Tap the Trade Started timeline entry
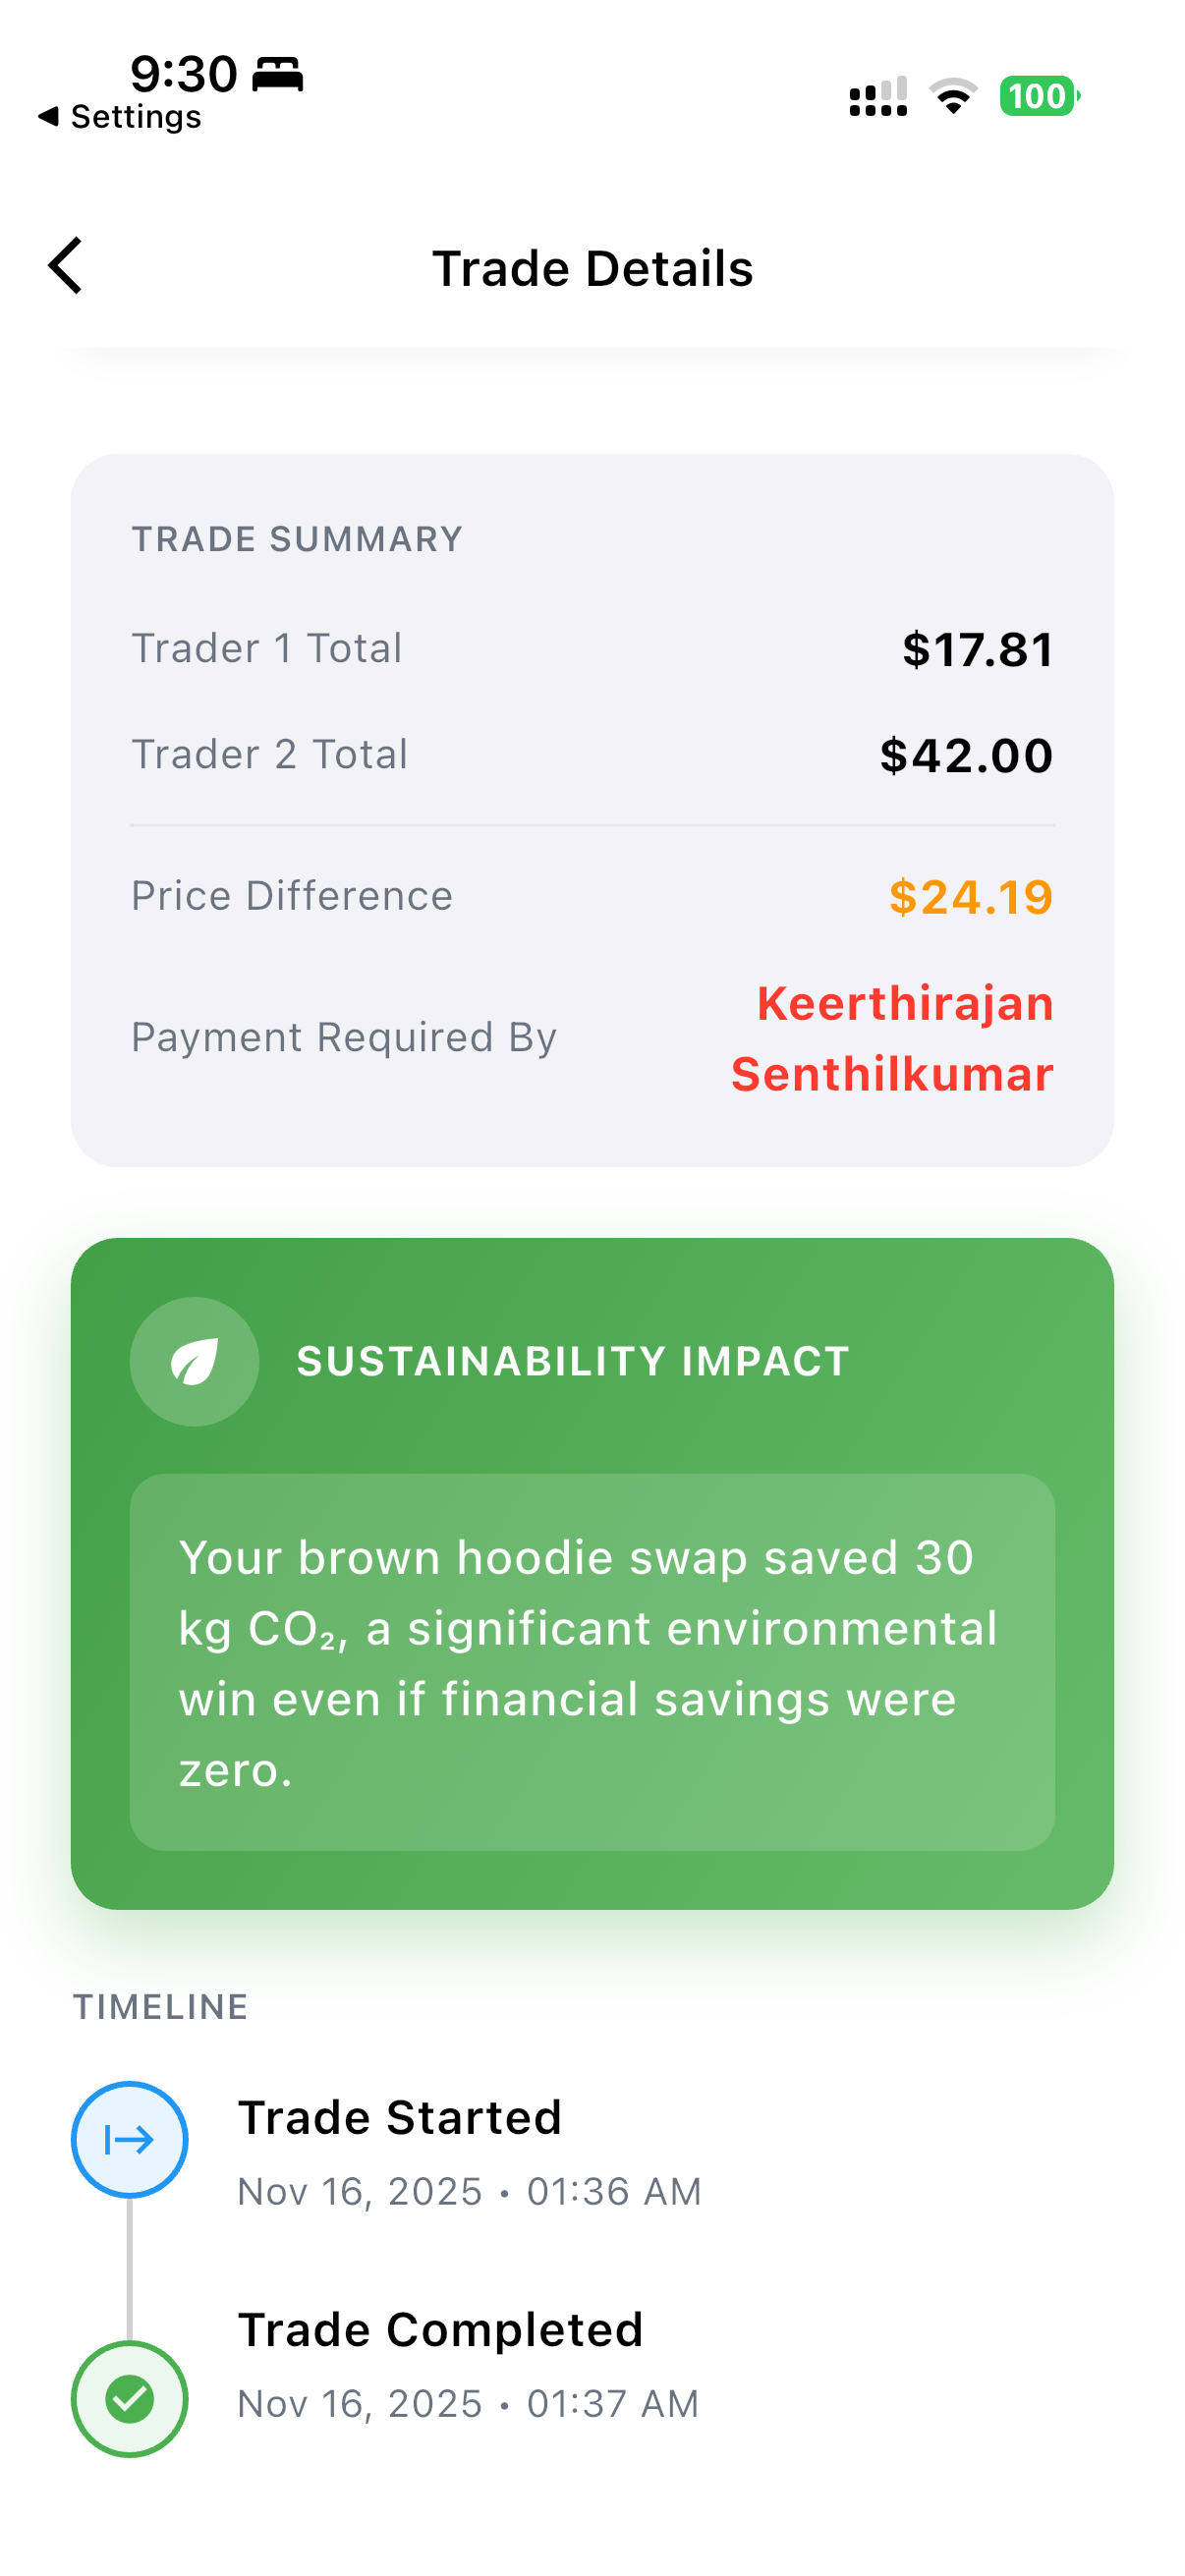 click(x=400, y=2117)
